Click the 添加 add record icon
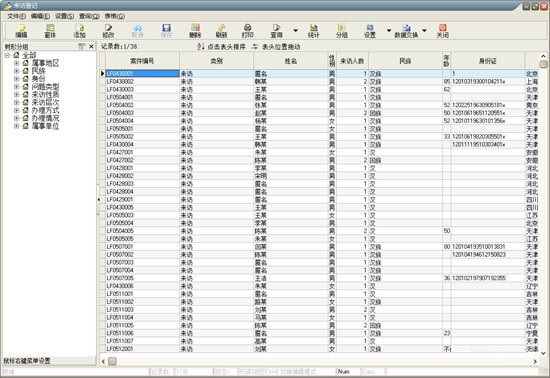The width and height of the screenshot is (550, 378). point(79,31)
